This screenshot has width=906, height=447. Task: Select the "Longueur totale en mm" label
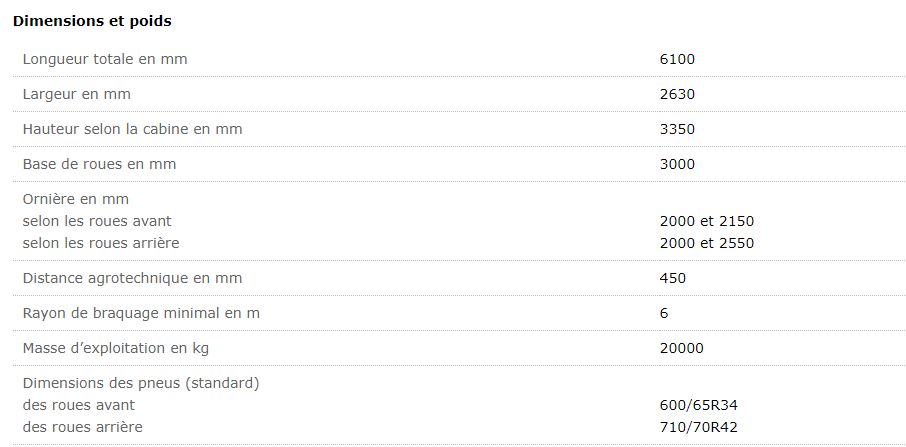pyautogui.click(x=105, y=59)
